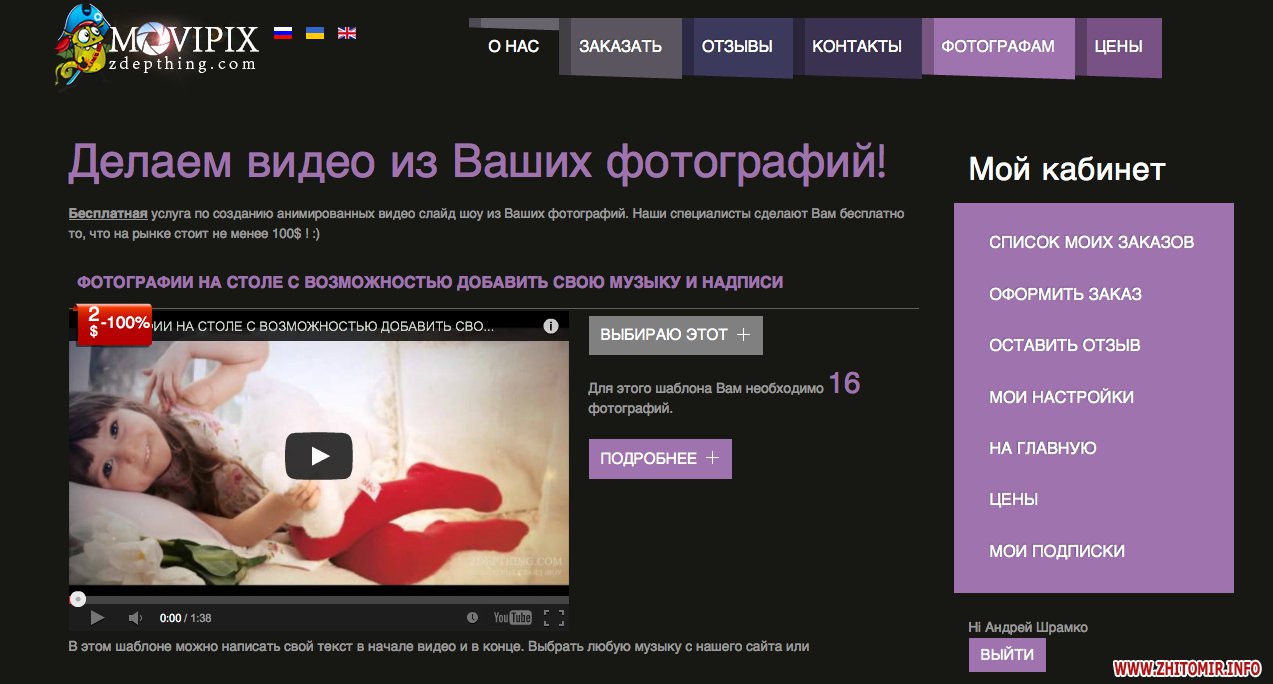1273x684 pixels.
Task: Open the О НАС menu tab
Action: pyautogui.click(x=513, y=46)
